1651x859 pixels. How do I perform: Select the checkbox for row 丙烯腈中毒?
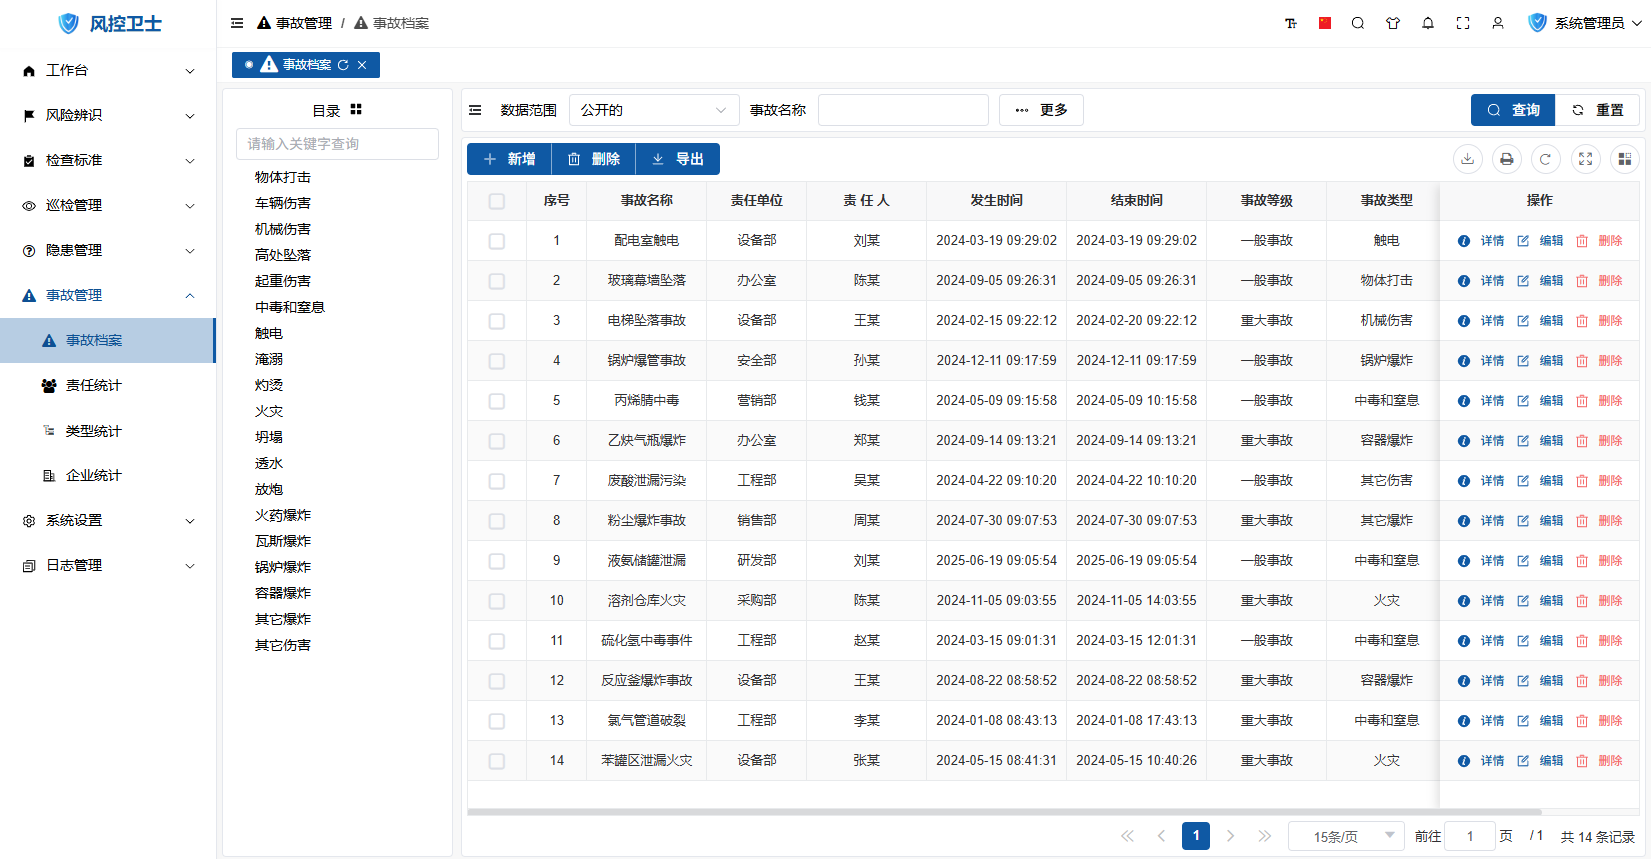[x=497, y=401]
